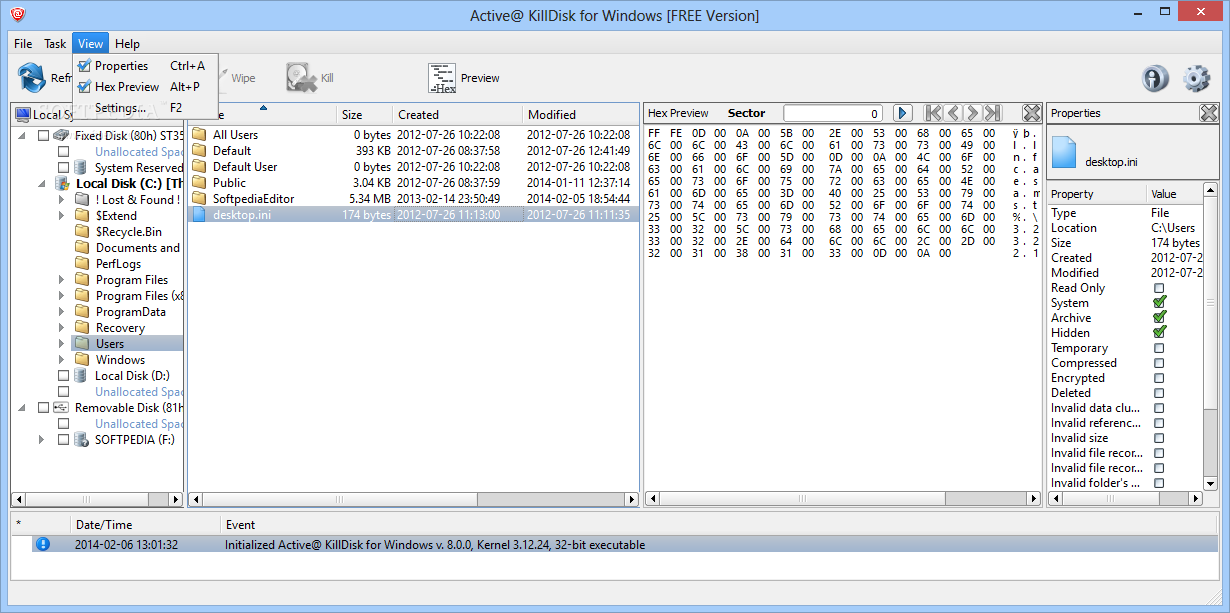The width and height of the screenshot is (1230, 613).
Task: Click the SoftpediaEditor folder icon
Action: pos(199,198)
